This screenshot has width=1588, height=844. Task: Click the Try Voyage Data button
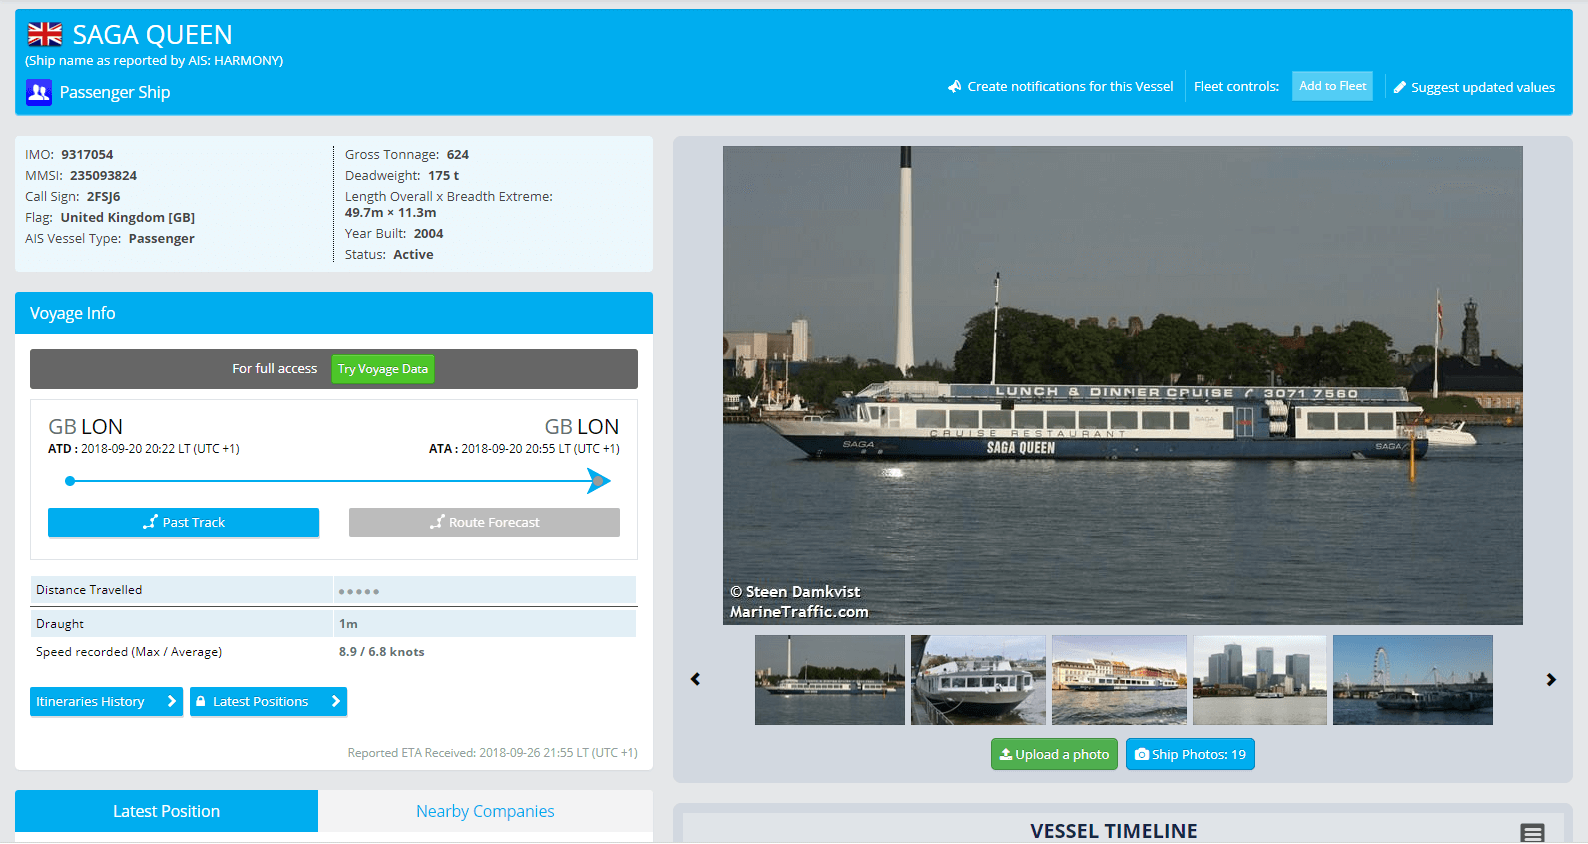[x=383, y=369]
